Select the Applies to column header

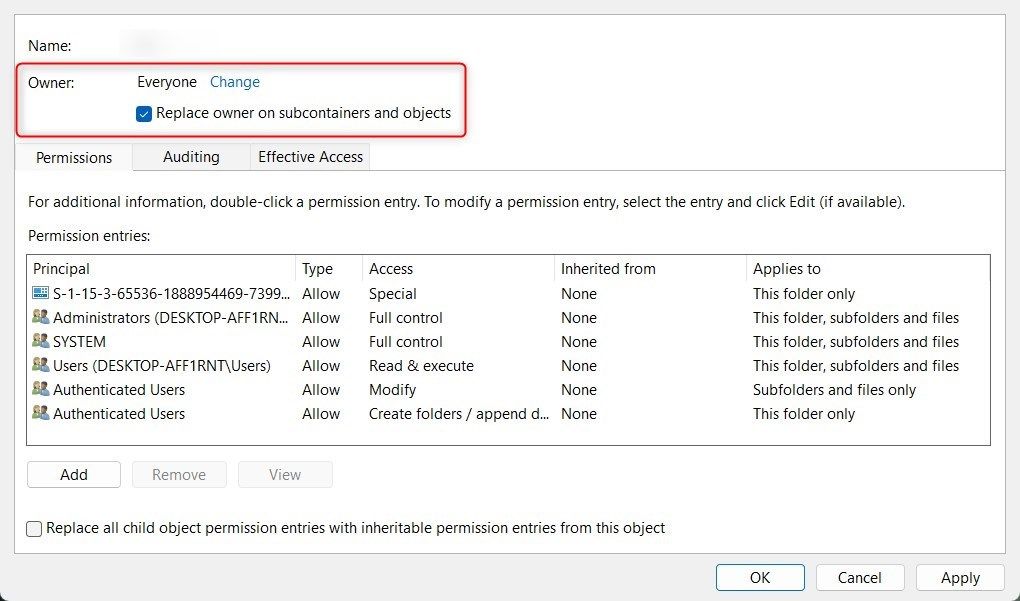coord(787,269)
